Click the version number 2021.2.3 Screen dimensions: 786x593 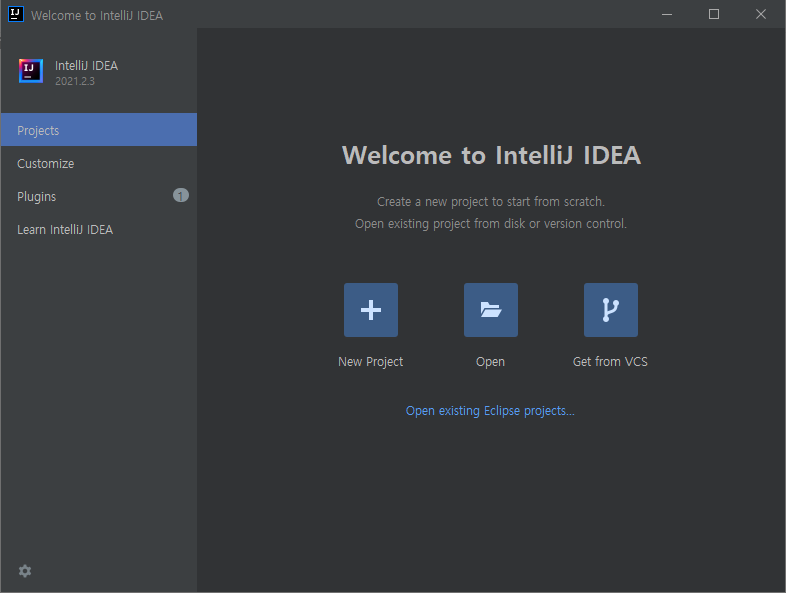click(75, 81)
